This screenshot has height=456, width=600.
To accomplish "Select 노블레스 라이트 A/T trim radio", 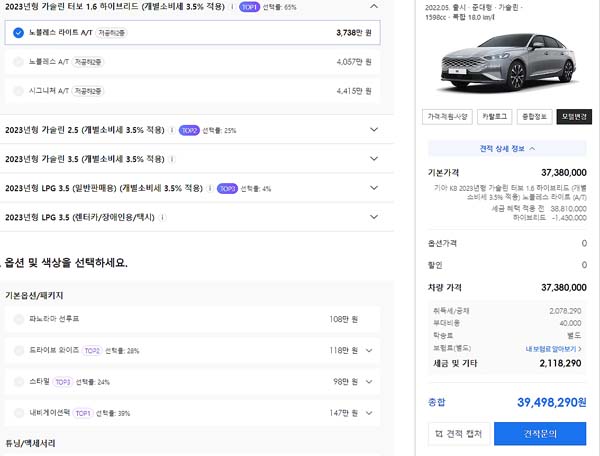I will pyautogui.click(x=18, y=33).
